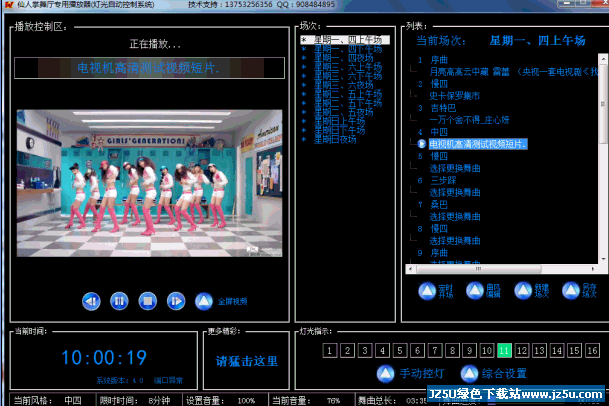Select playlist item 1 序曲
Image resolution: width=609 pixels, height=406 pixels.
439,60
